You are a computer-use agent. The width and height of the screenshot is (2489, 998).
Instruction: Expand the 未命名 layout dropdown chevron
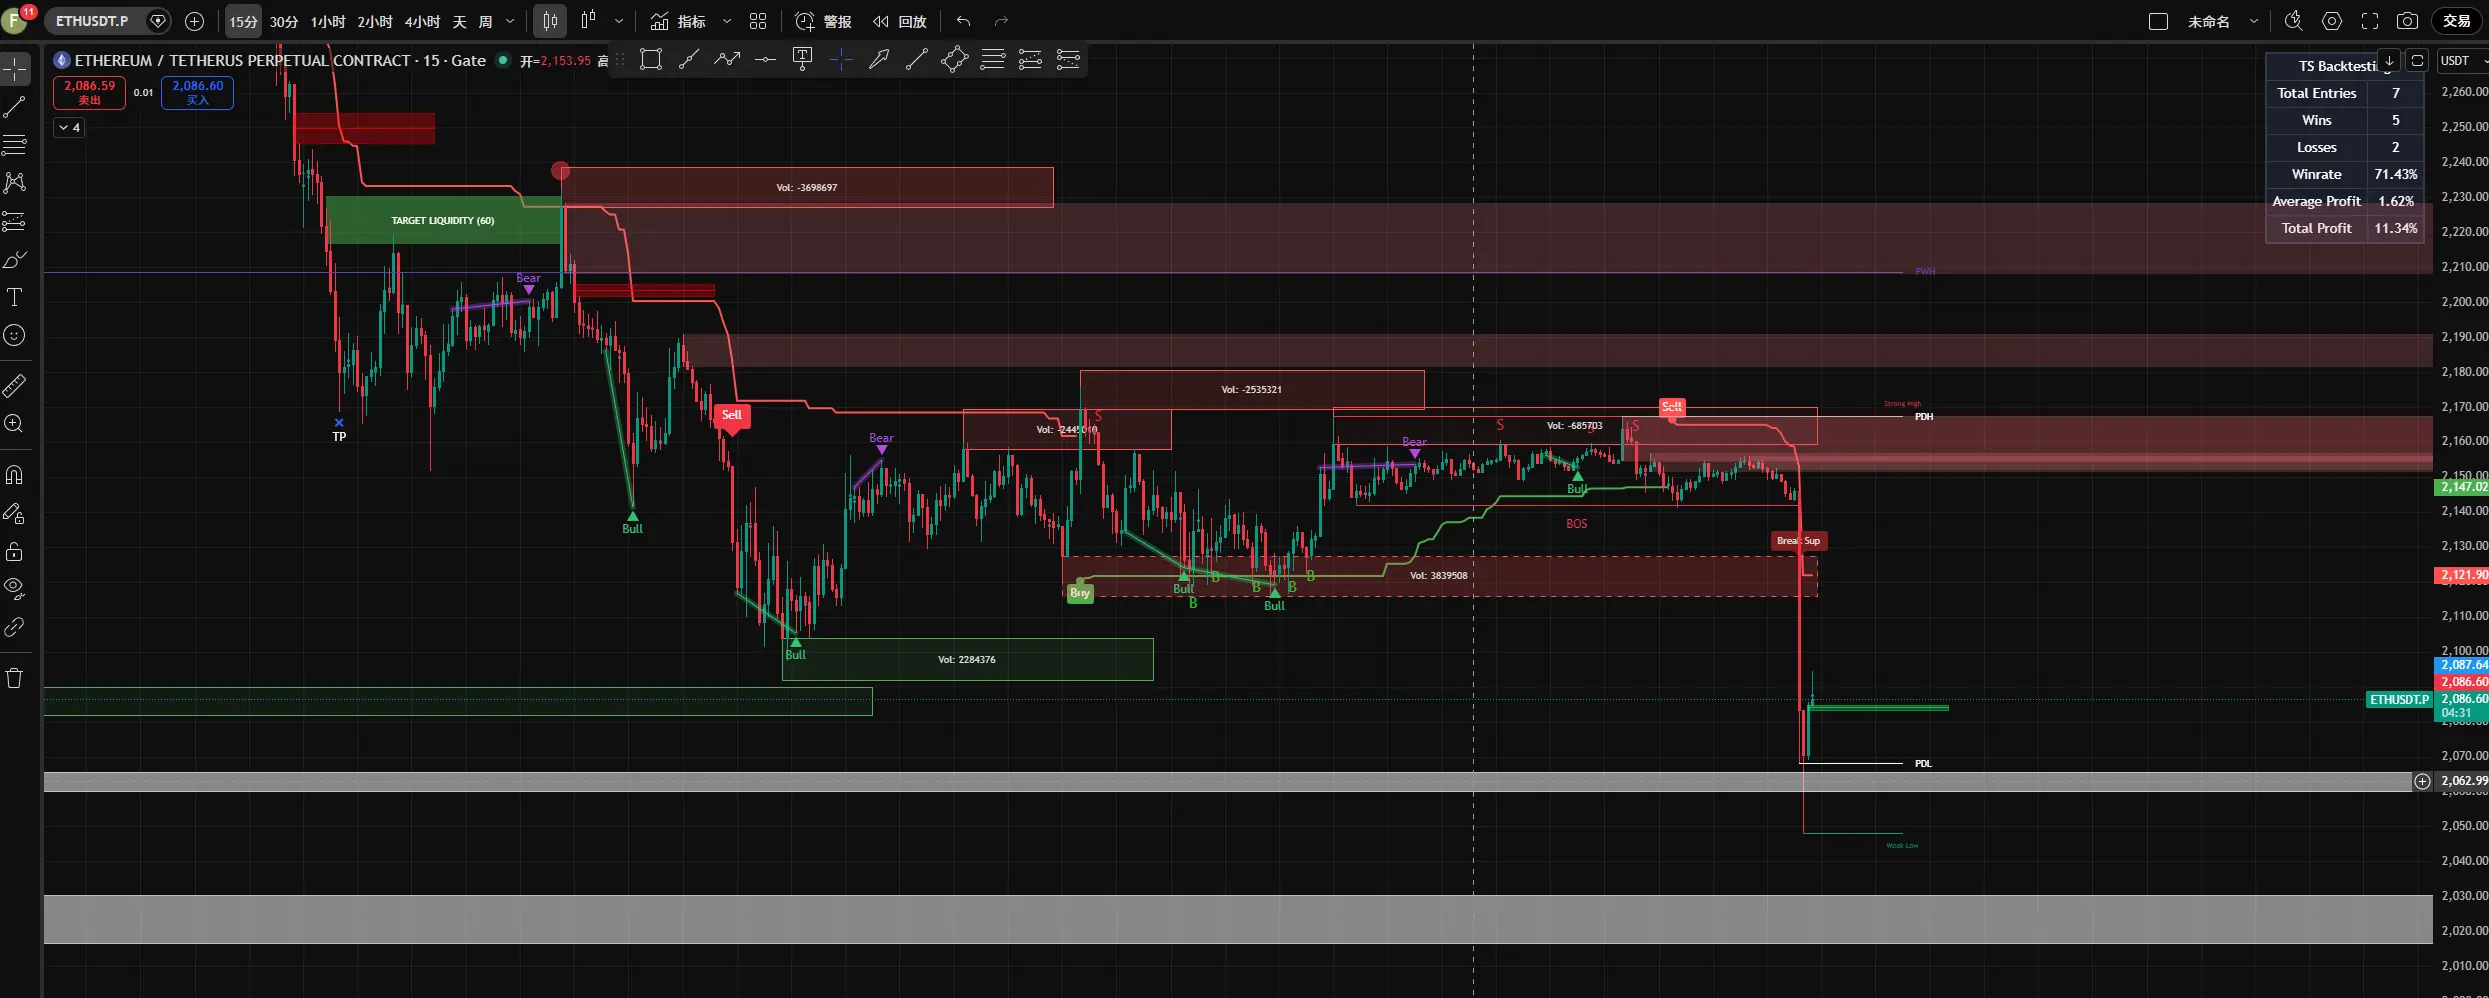click(x=2254, y=21)
